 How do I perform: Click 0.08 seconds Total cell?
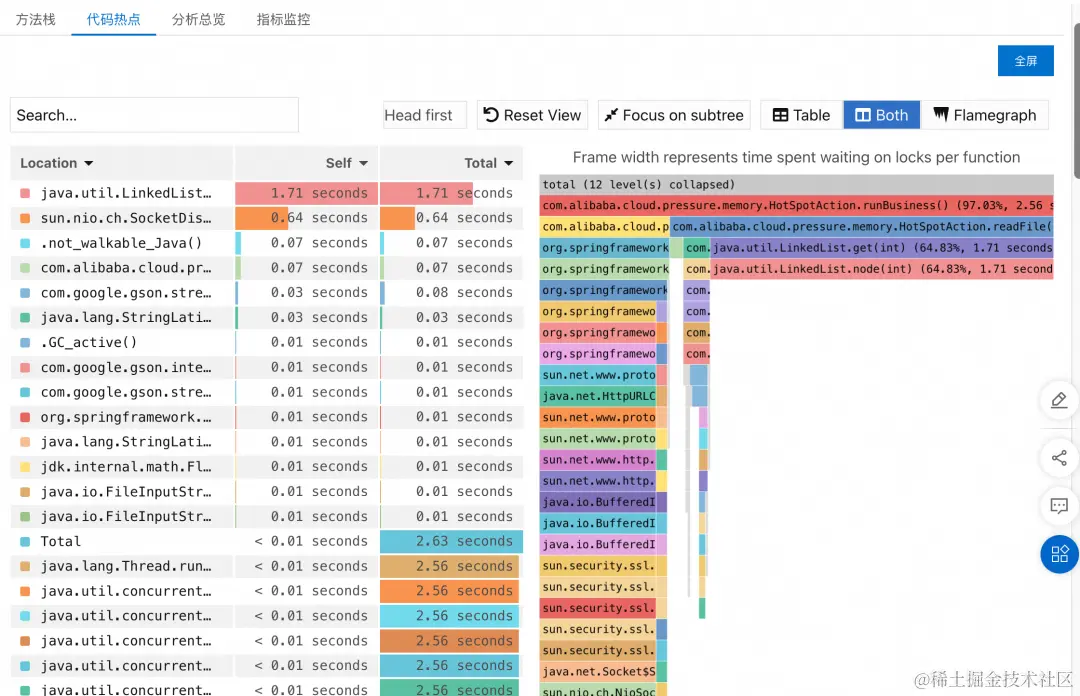click(x=451, y=292)
